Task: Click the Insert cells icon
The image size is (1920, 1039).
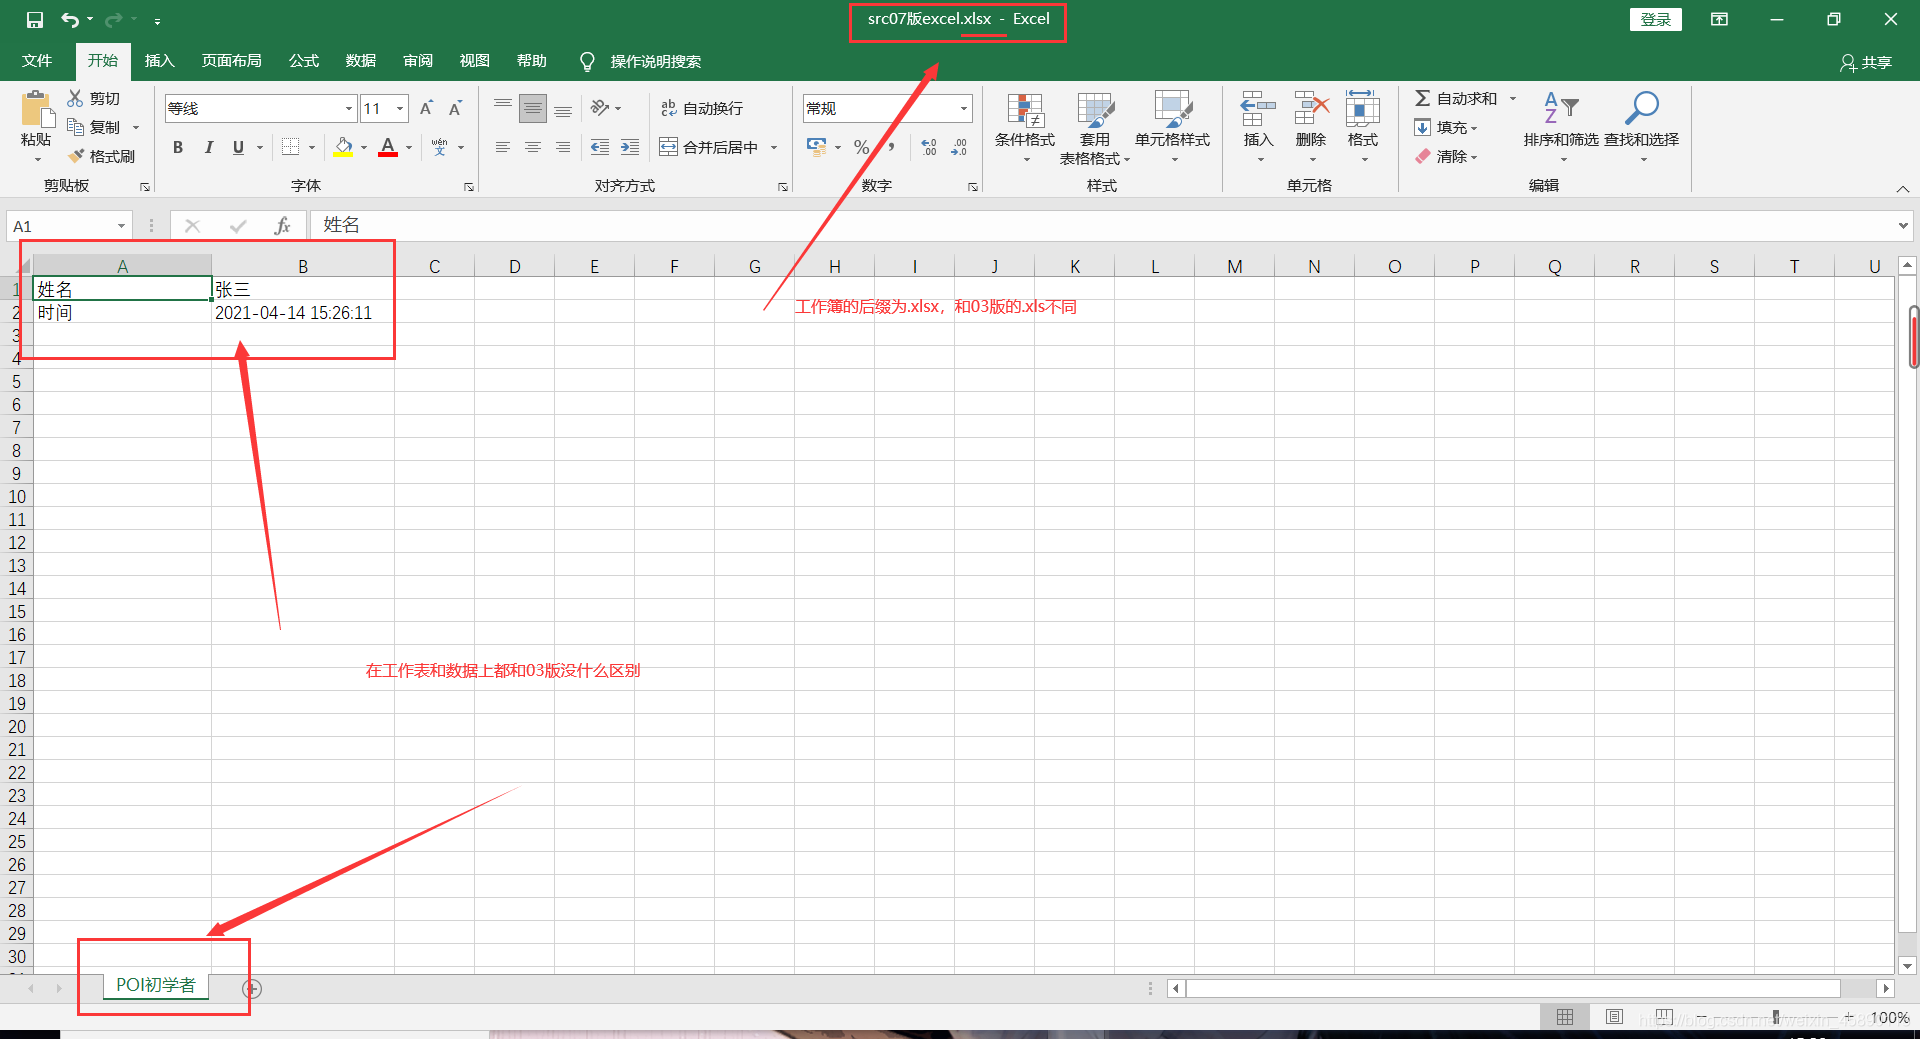Action: click(1258, 109)
